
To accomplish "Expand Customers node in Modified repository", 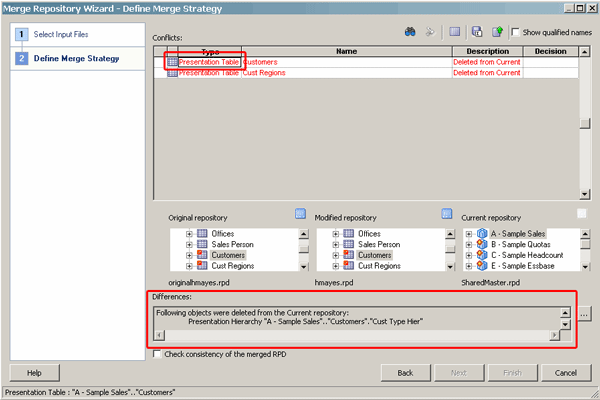I will (x=336, y=255).
